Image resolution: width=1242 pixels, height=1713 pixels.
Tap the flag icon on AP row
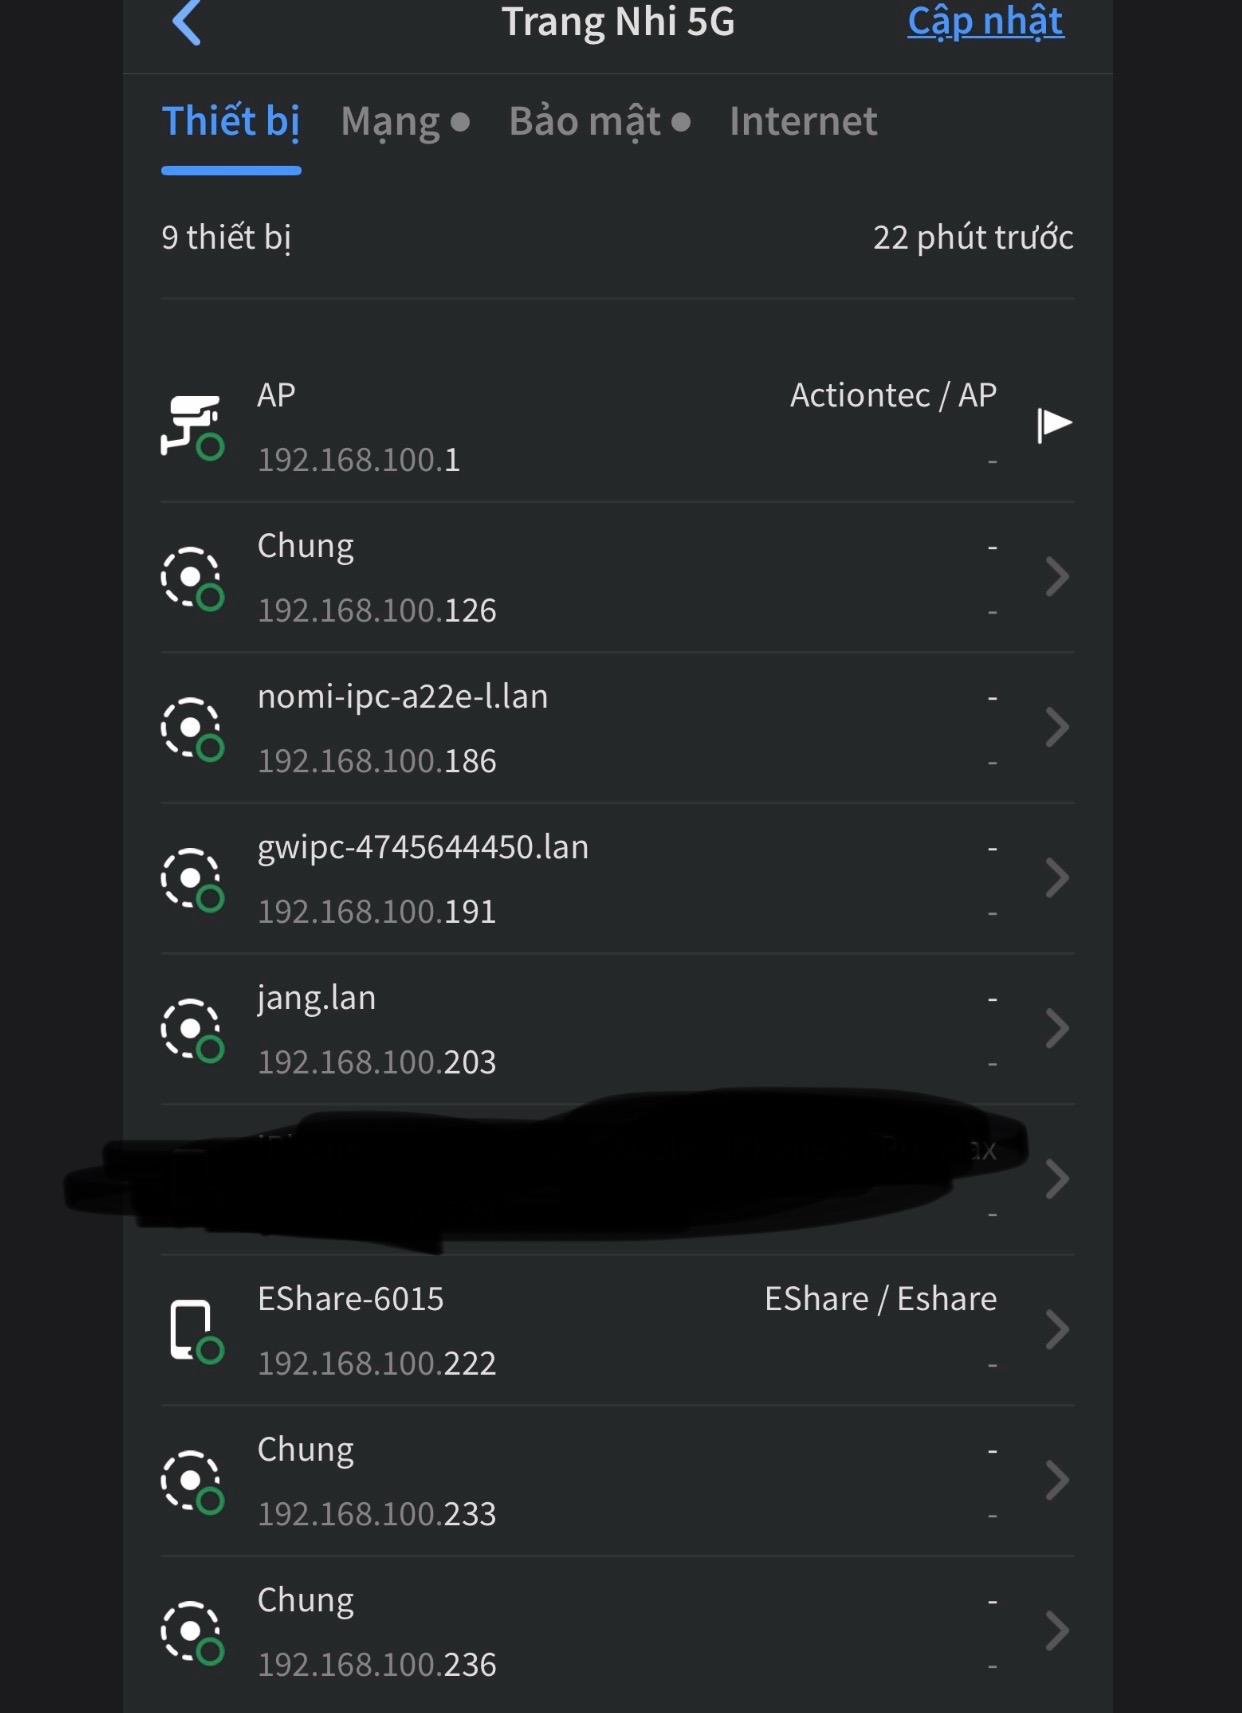1054,425
